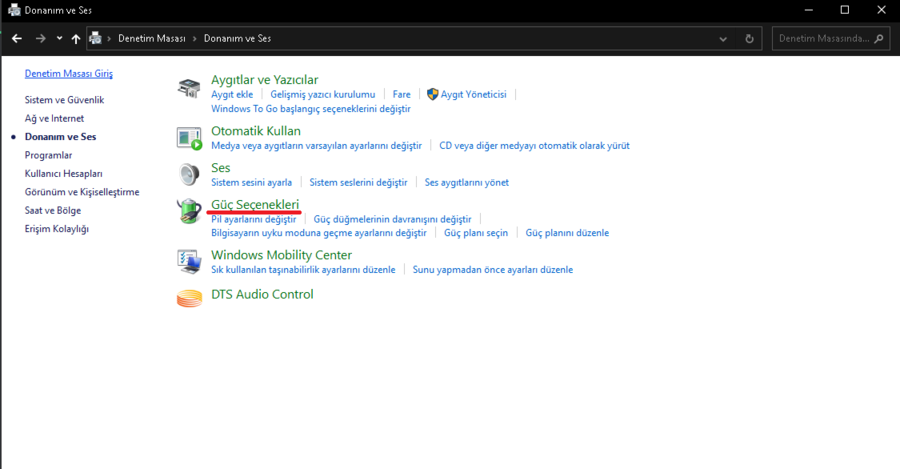Open Otomatik Kullan heading
Image resolution: width=900 pixels, height=469 pixels.
[x=256, y=131]
